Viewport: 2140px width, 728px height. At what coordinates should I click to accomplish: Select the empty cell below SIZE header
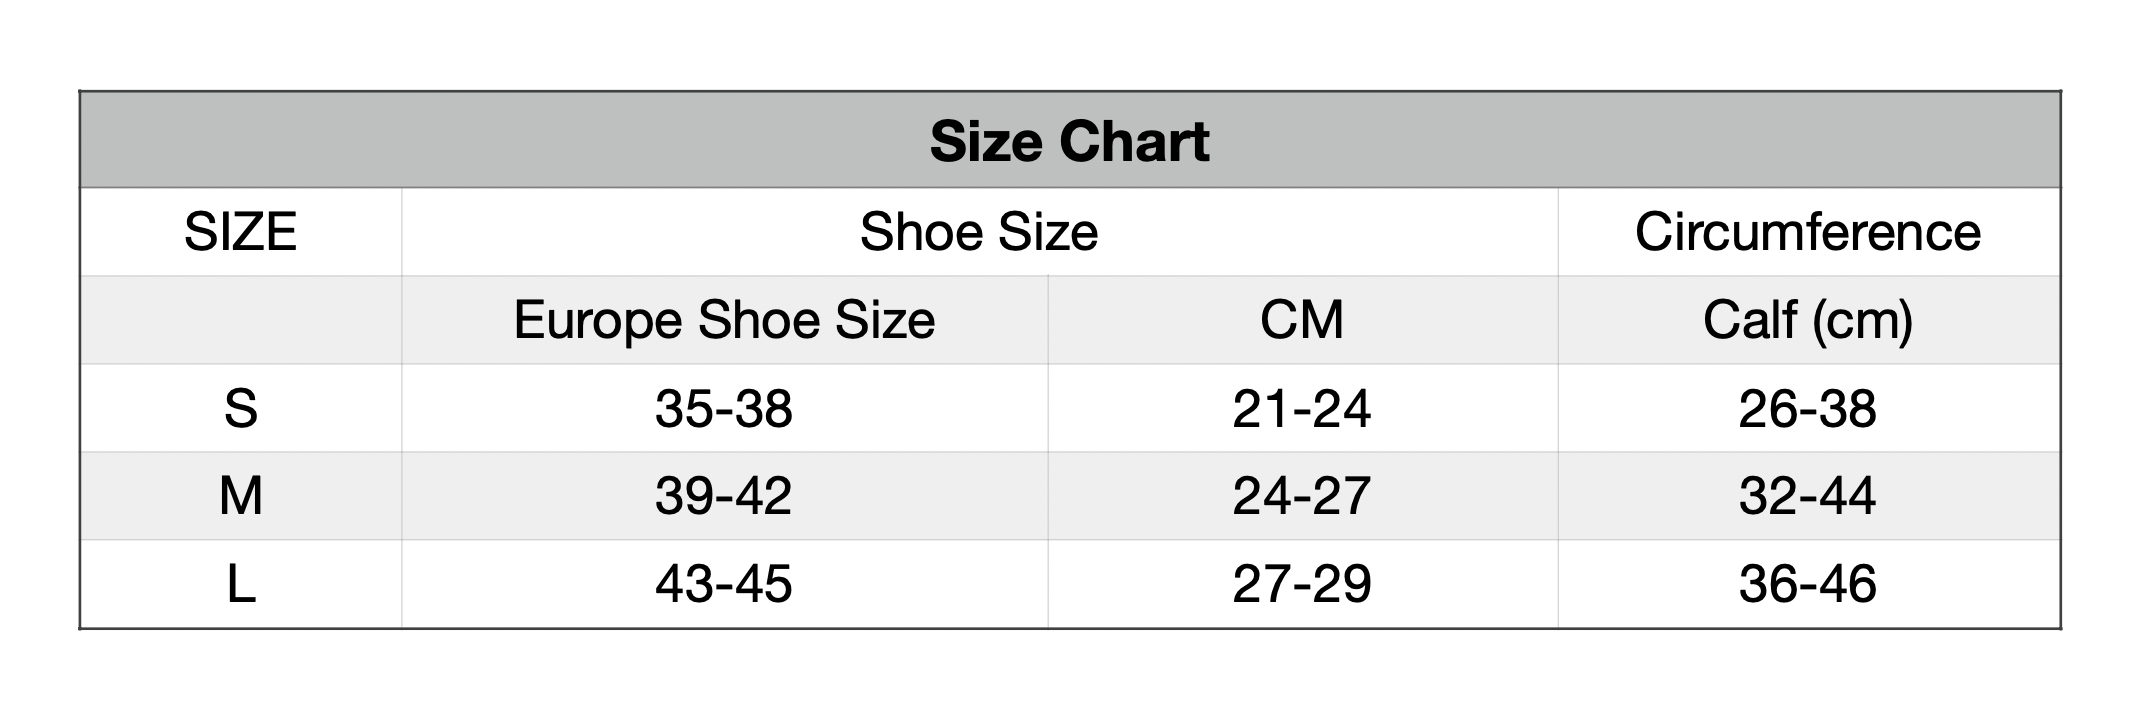click(240, 320)
